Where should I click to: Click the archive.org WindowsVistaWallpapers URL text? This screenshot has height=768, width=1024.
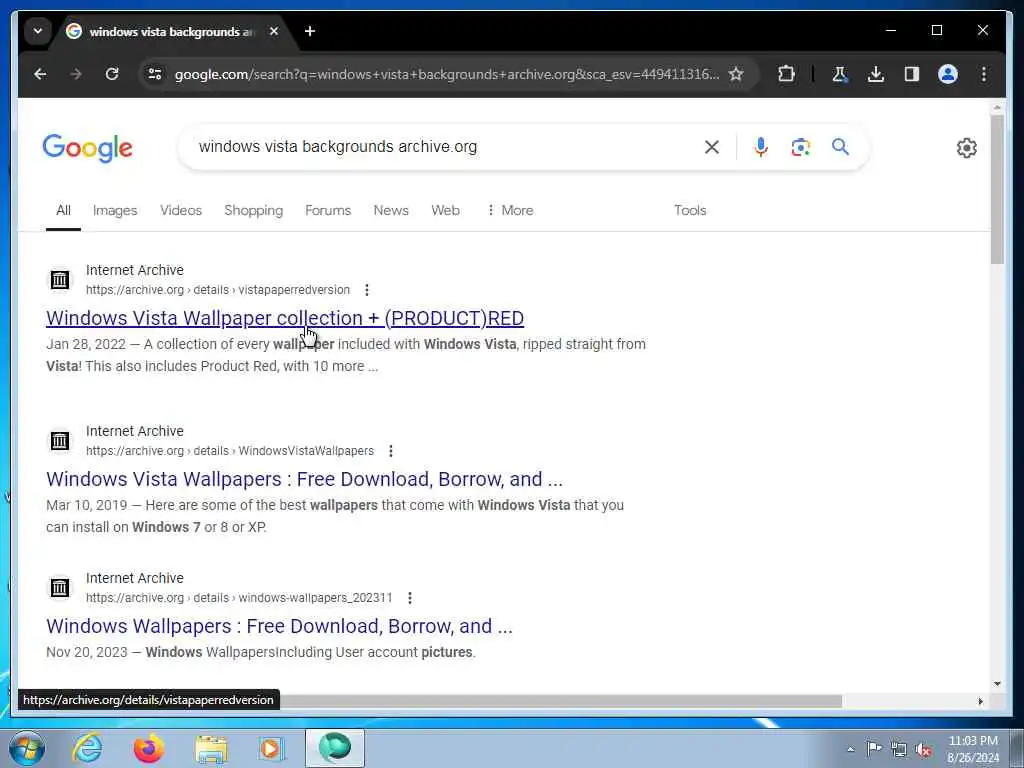230,451
